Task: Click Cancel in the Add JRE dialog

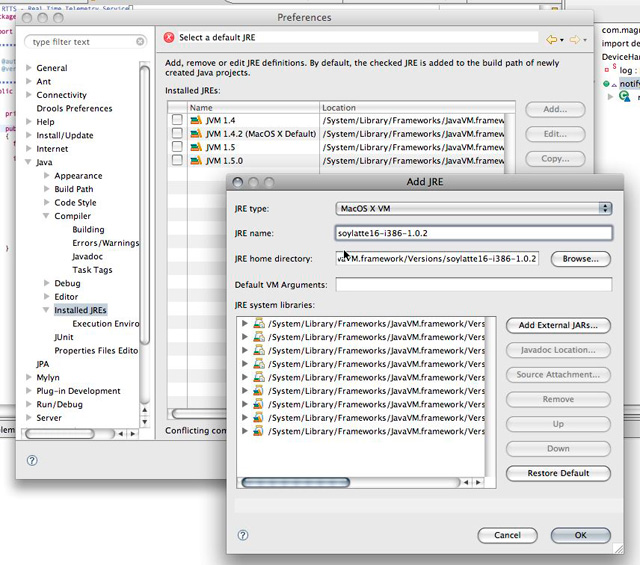Action: coord(507,535)
